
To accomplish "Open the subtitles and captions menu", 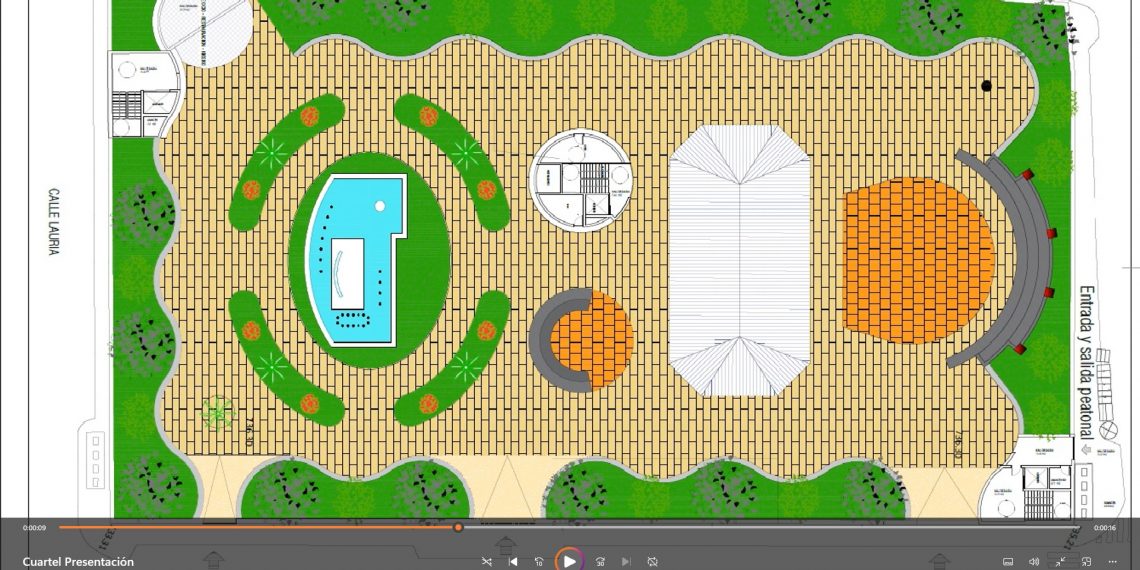I will click(1008, 562).
